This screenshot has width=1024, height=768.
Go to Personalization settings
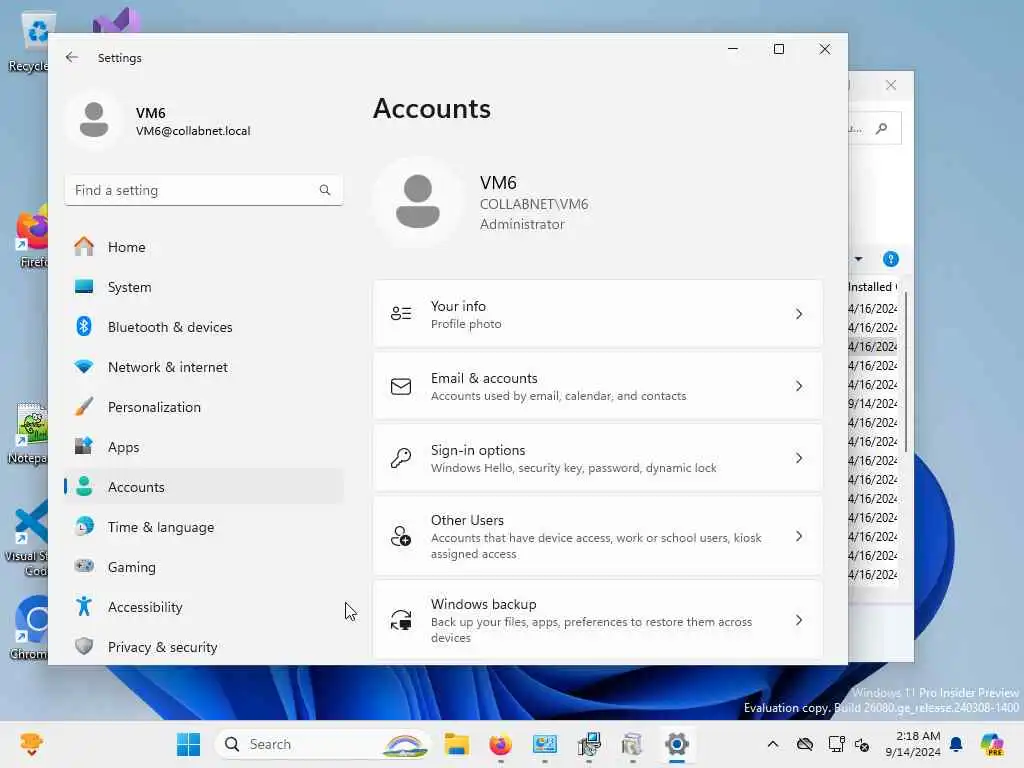tap(204, 407)
